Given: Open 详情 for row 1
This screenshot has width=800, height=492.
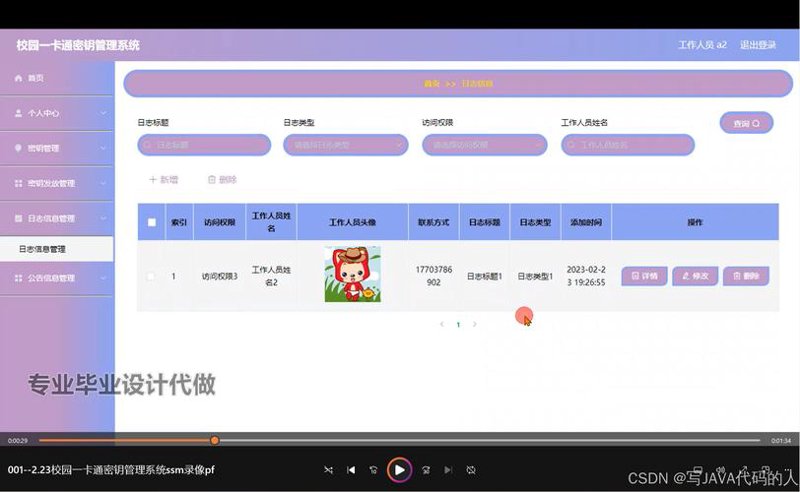Looking at the screenshot, I should tap(644, 276).
